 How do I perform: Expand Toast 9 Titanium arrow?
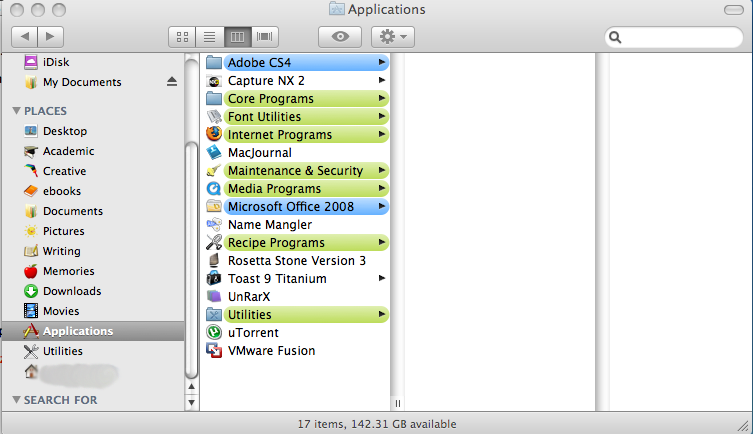(x=382, y=278)
